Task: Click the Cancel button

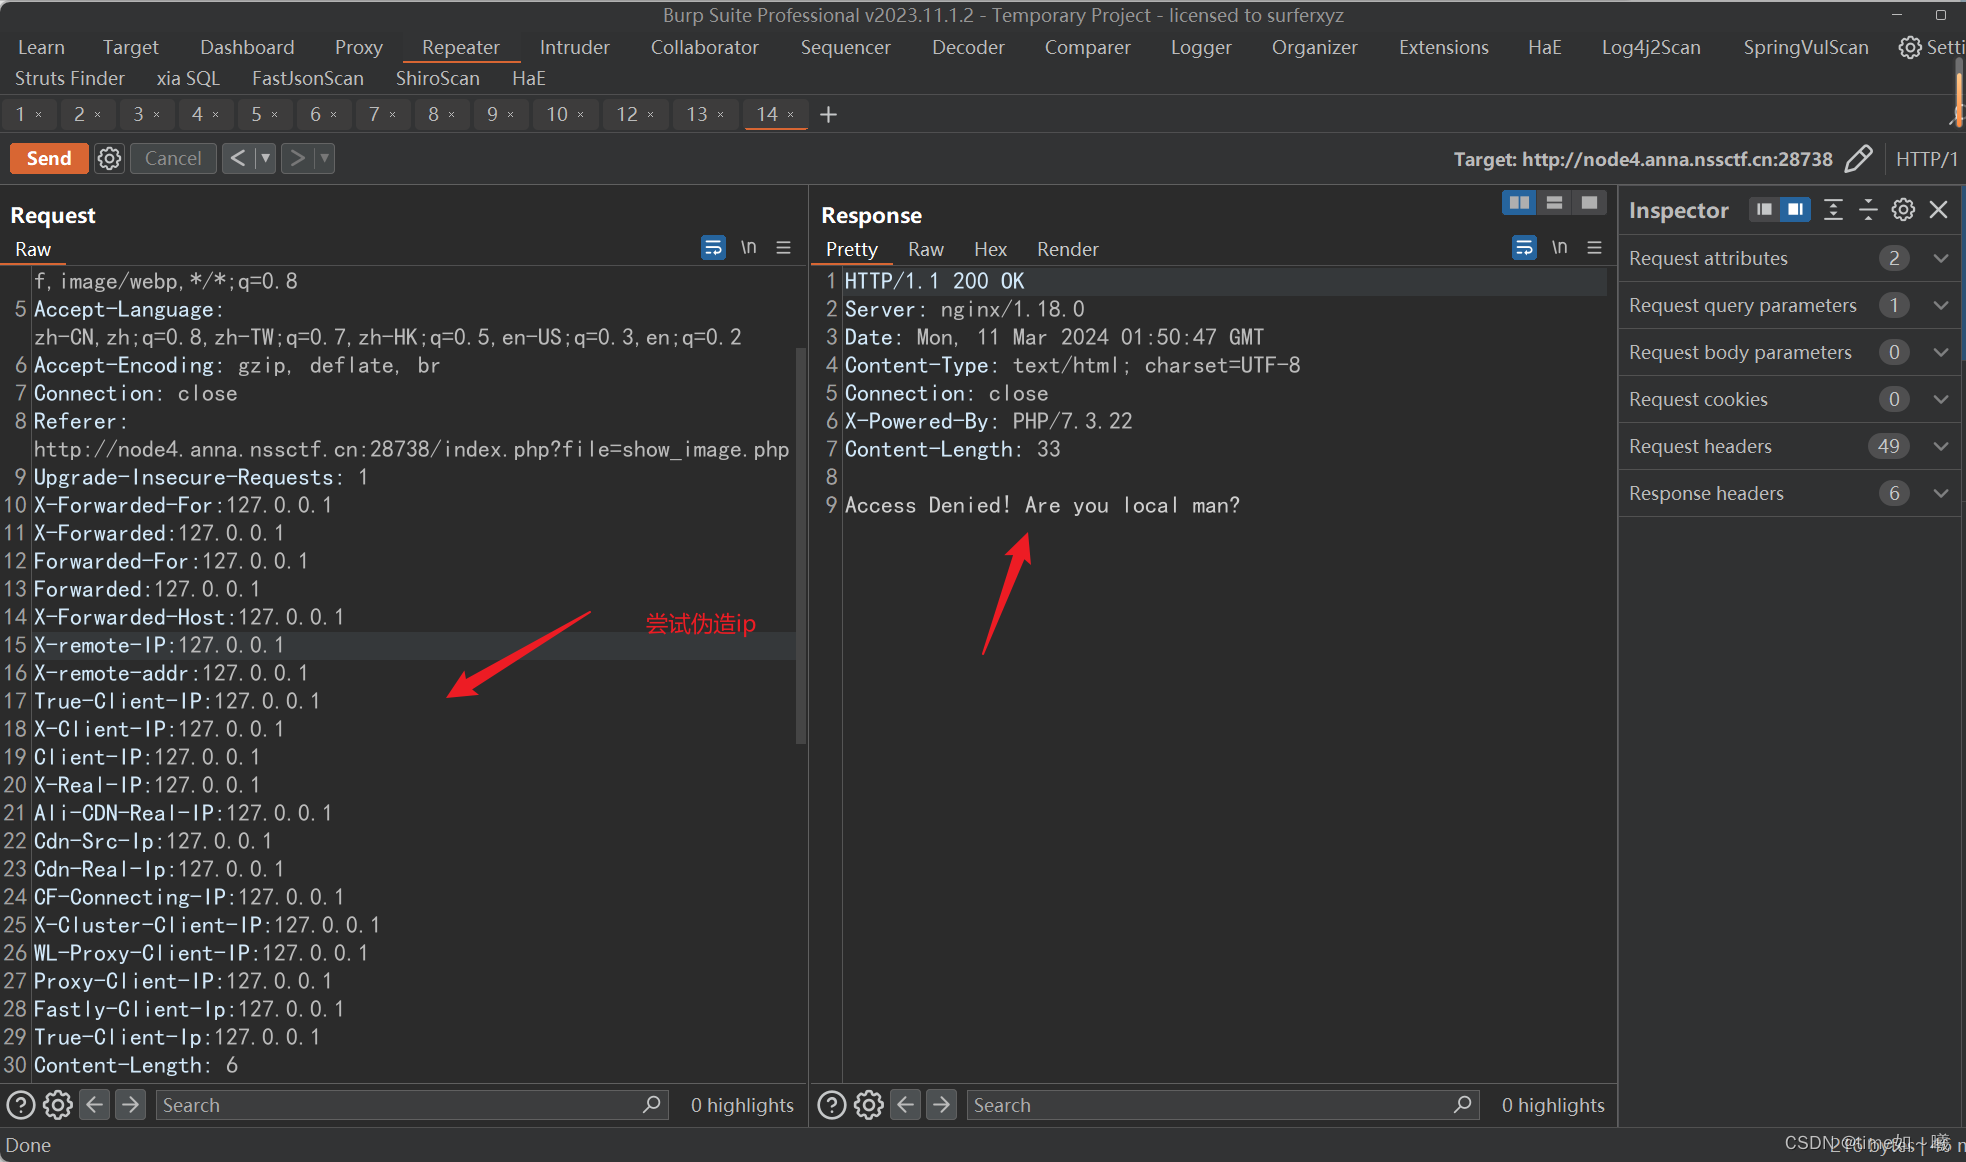Action: (173, 158)
